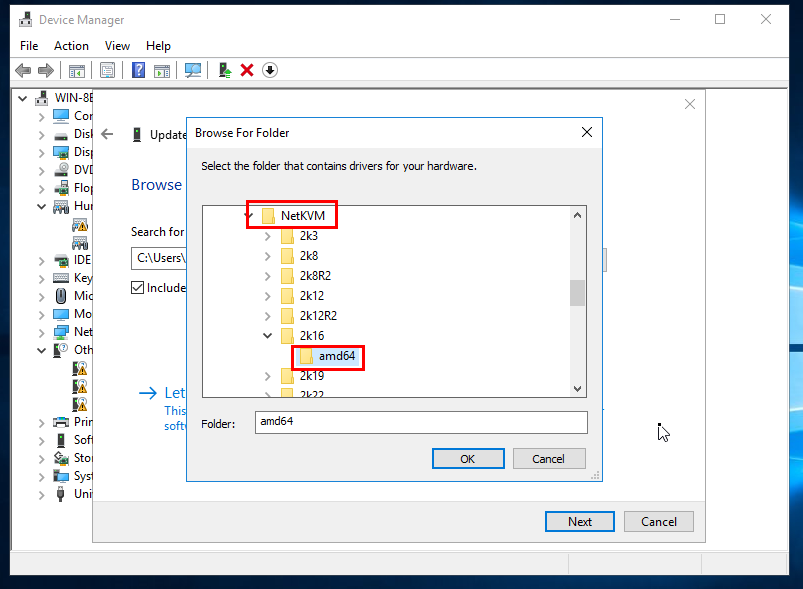The height and width of the screenshot is (589, 803).
Task: Select first unknown device under Other devices
Action: click(80, 368)
